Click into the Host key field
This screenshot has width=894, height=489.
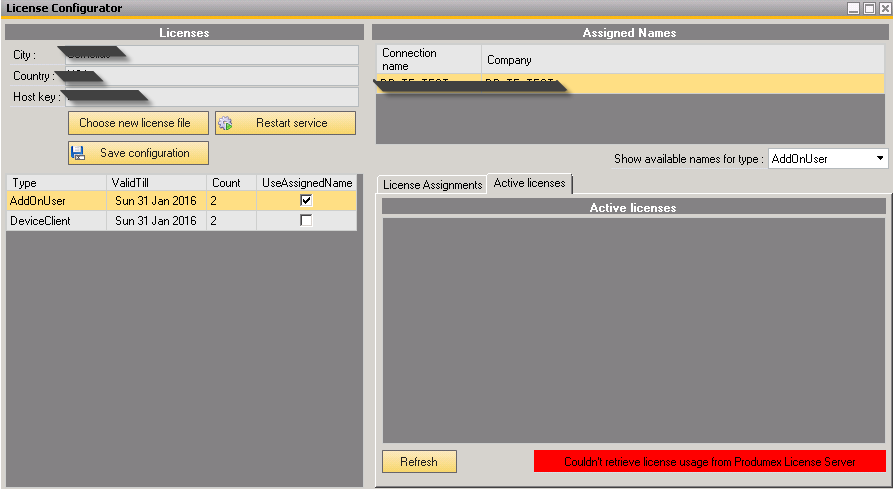coord(212,97)
